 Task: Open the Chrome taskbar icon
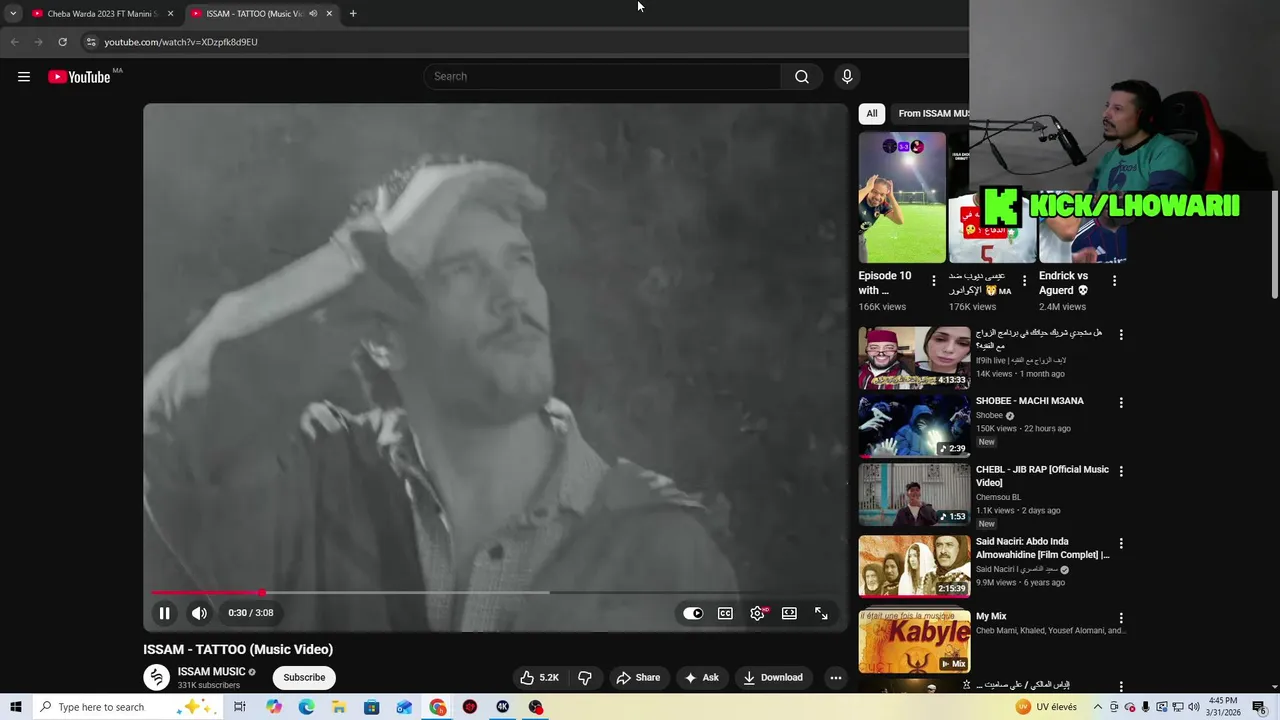coord(437,707)
